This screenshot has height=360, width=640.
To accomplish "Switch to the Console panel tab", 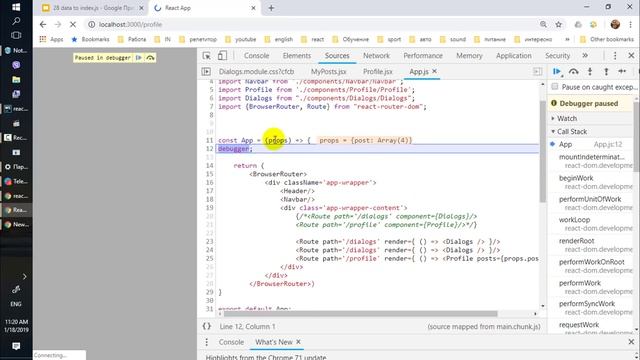I will tap(256, 56).
